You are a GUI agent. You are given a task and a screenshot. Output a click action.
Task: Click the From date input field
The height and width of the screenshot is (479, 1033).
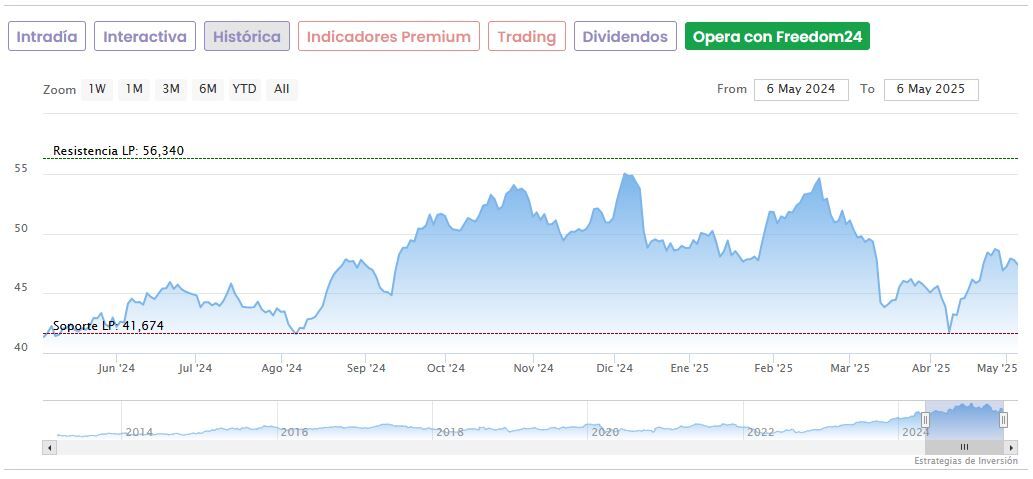coord(801,89)
